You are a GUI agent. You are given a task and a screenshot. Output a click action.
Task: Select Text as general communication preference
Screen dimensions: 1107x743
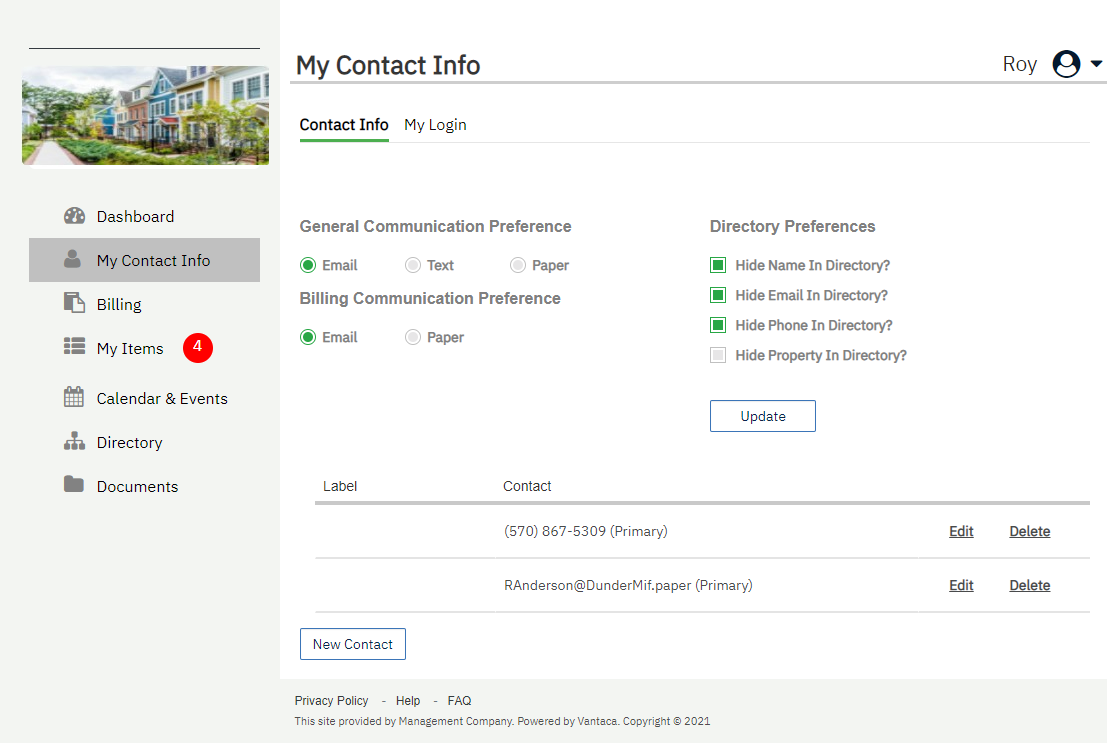tap(411, 265)
